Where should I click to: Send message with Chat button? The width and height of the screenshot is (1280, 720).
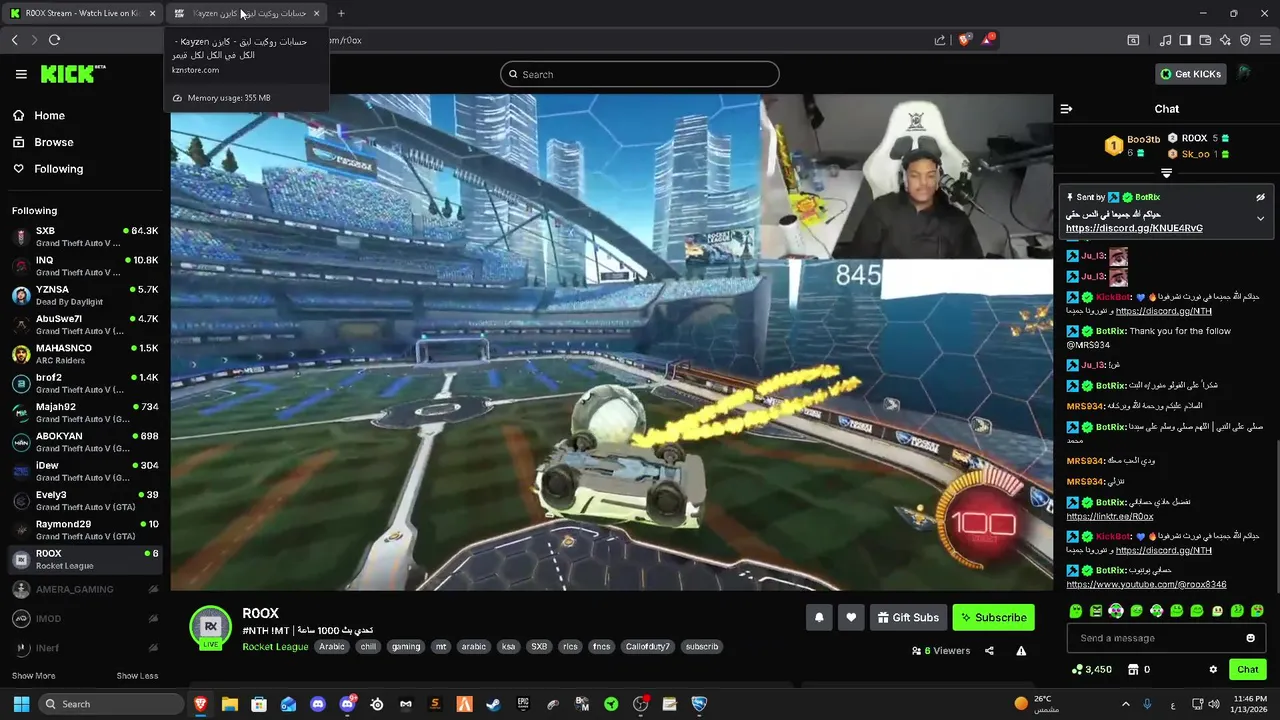coord(1248,670)
